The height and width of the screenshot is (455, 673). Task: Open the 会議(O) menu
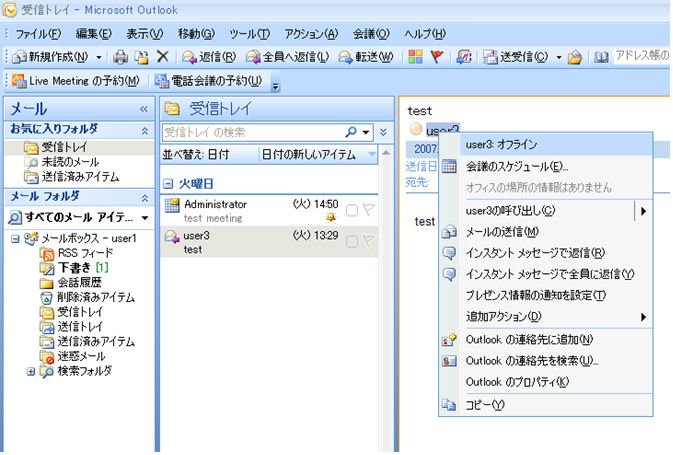point(371,33)
